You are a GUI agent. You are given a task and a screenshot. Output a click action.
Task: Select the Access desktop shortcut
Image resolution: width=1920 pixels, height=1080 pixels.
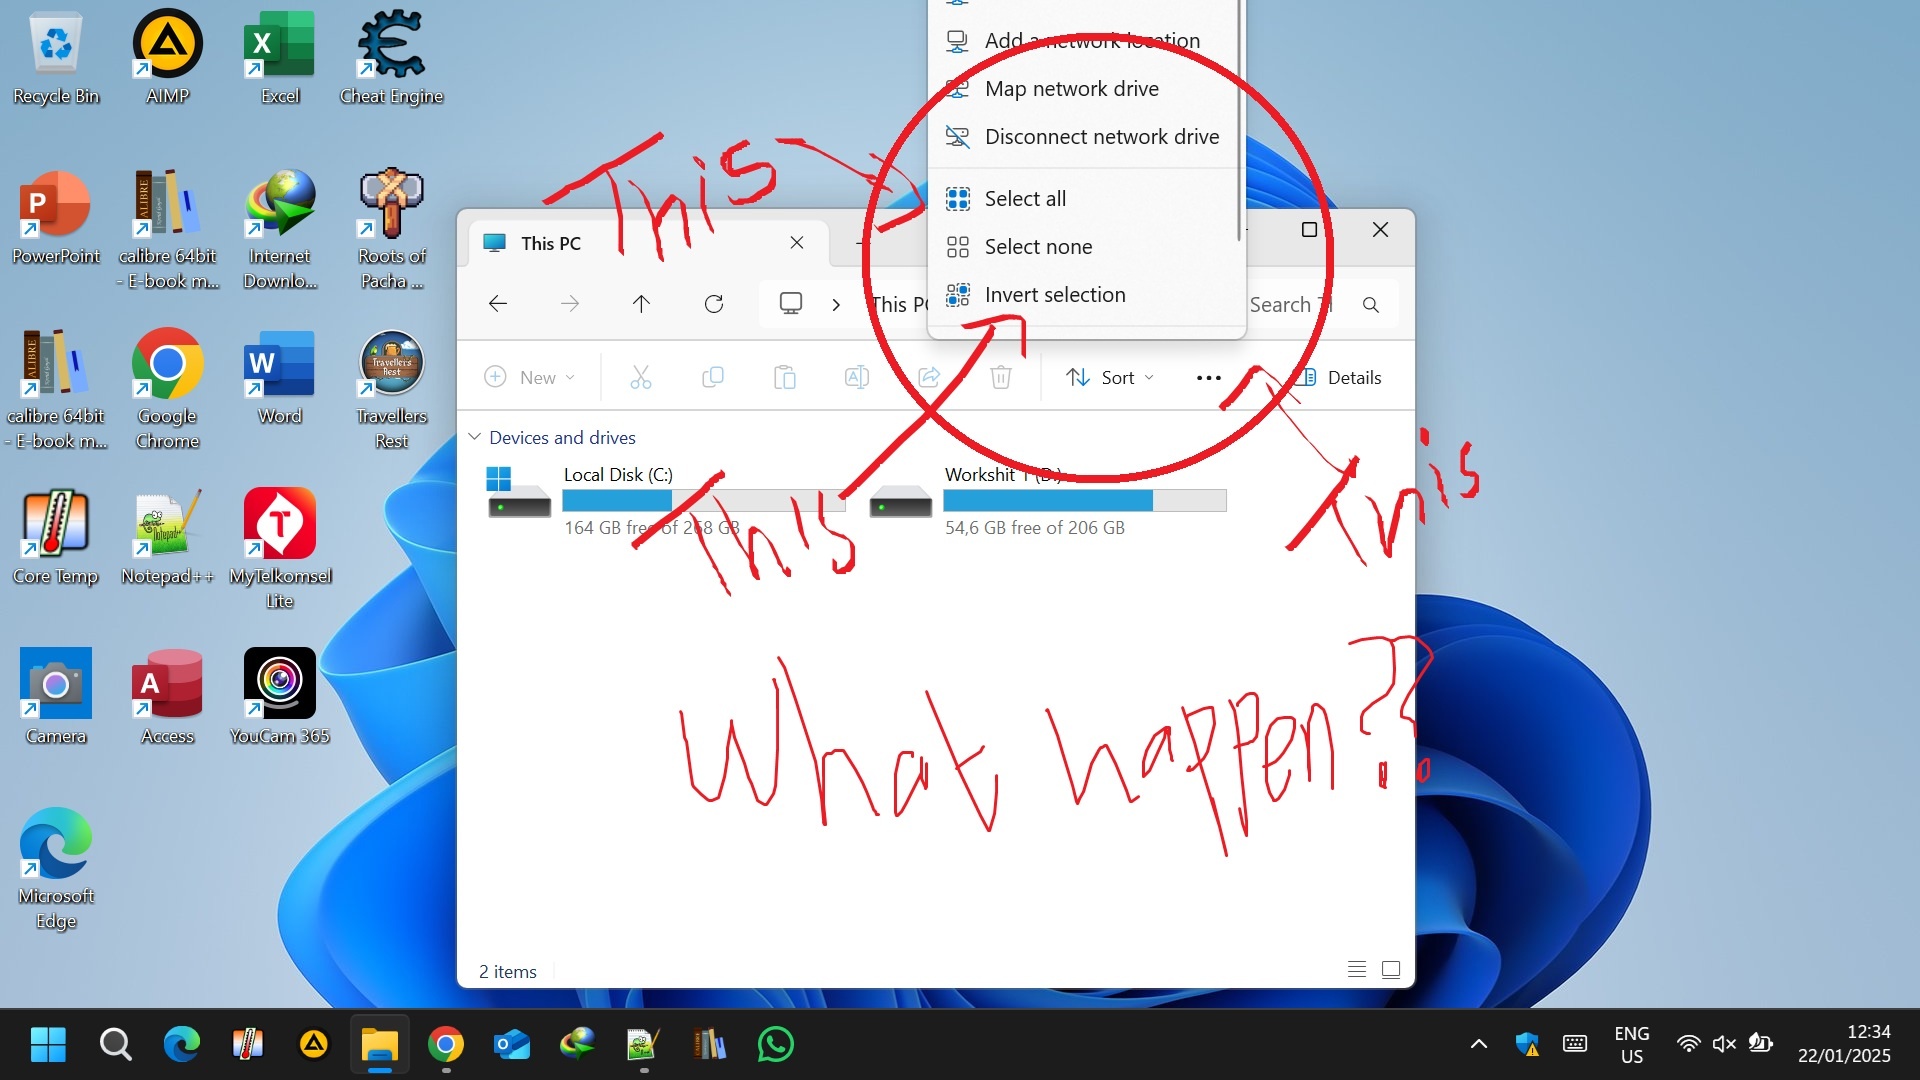pyautogui.click(x=168, y=698)
